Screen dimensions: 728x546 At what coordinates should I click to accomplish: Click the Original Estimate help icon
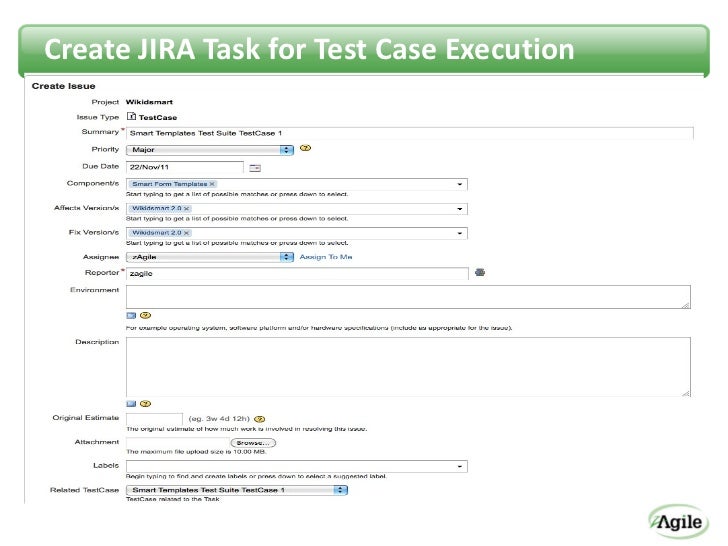point(260,419)
